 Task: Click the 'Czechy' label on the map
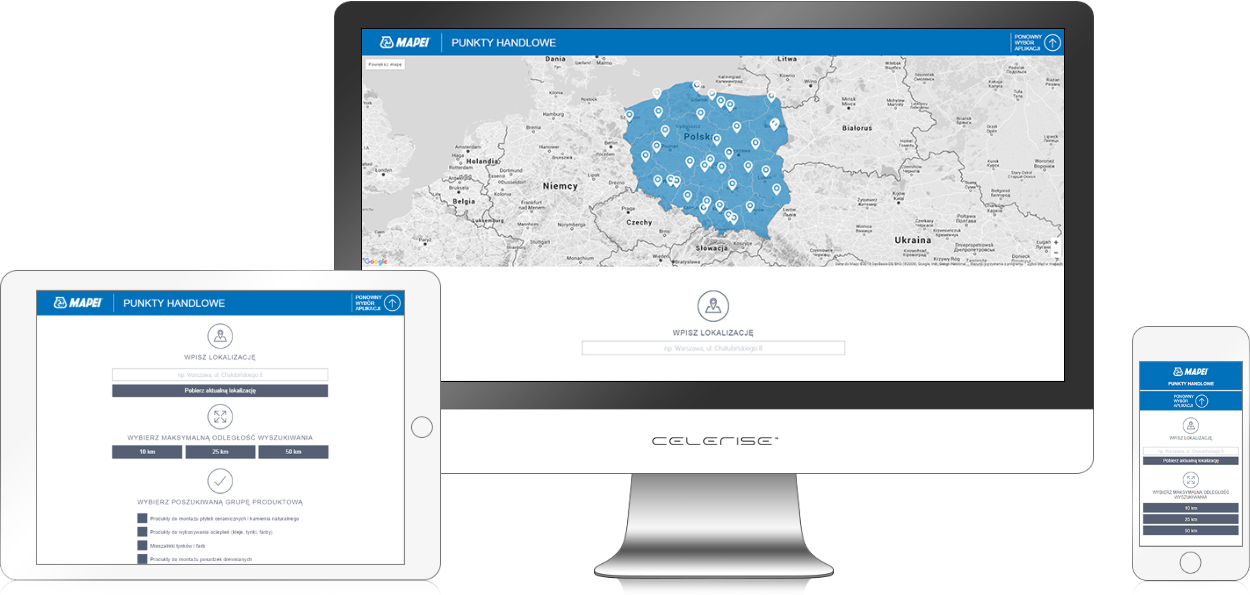(x=639, y=222)
